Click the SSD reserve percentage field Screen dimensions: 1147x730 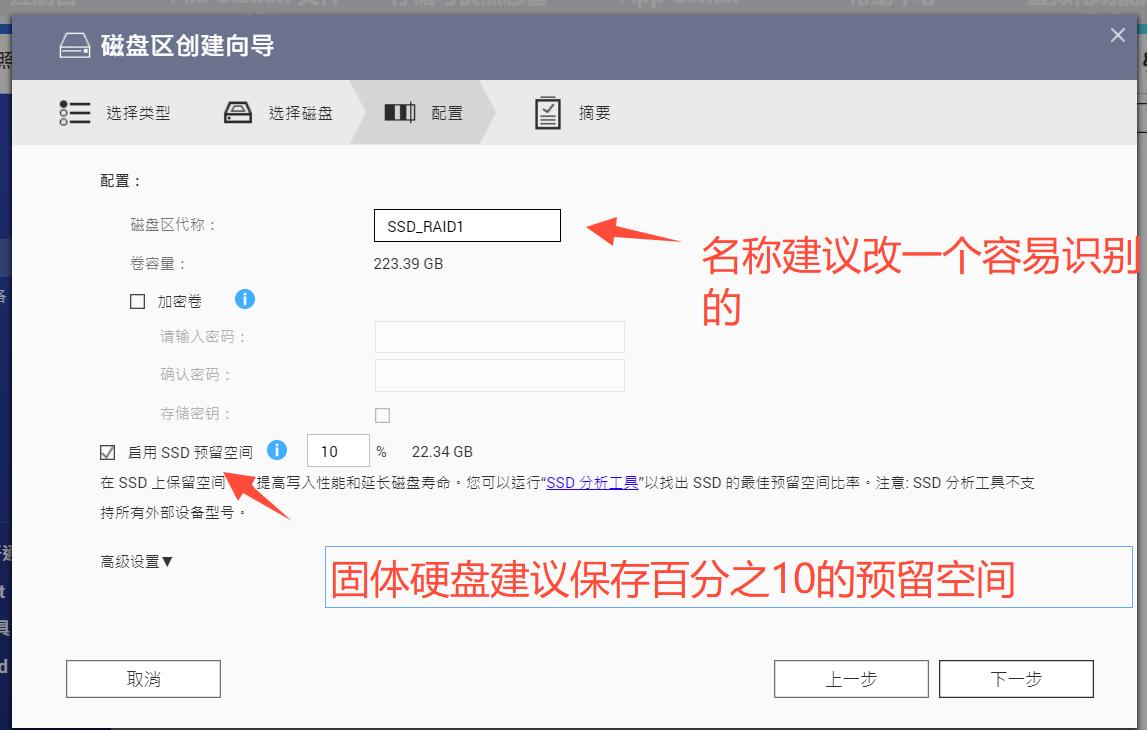[x=337, y=451]
